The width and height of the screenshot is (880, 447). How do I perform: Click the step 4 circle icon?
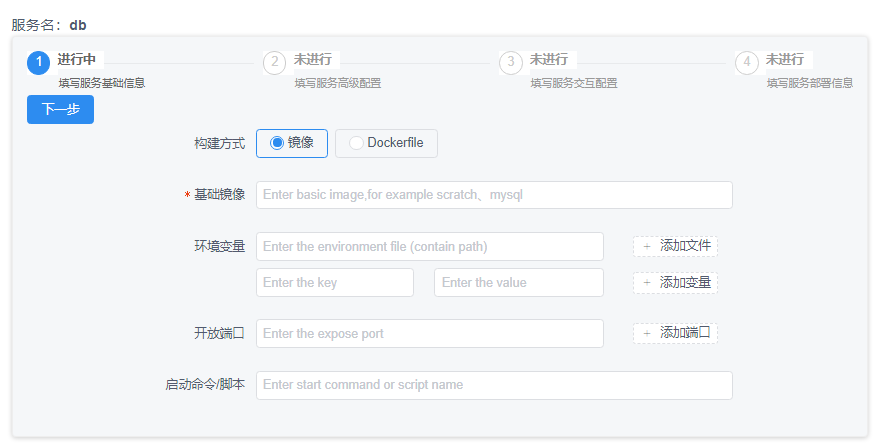pyautogui.click(x=747, y=63)
